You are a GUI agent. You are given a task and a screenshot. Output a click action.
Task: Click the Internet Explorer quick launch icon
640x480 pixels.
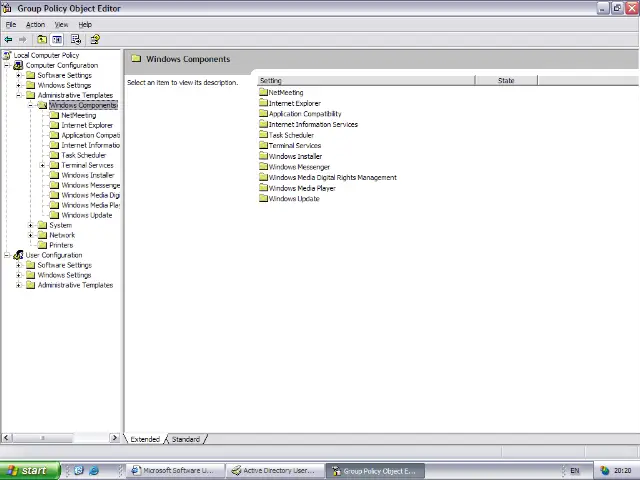(94, 471)
